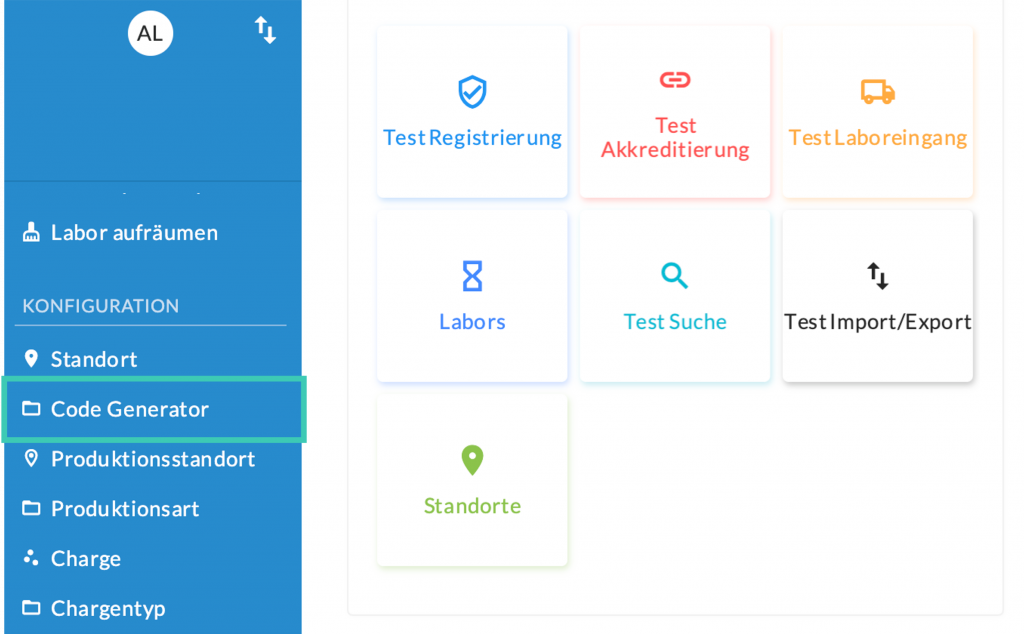
Task: Click the blue hourglass icon for Labors
Action: pyautogui.click(x=472, y=276)
